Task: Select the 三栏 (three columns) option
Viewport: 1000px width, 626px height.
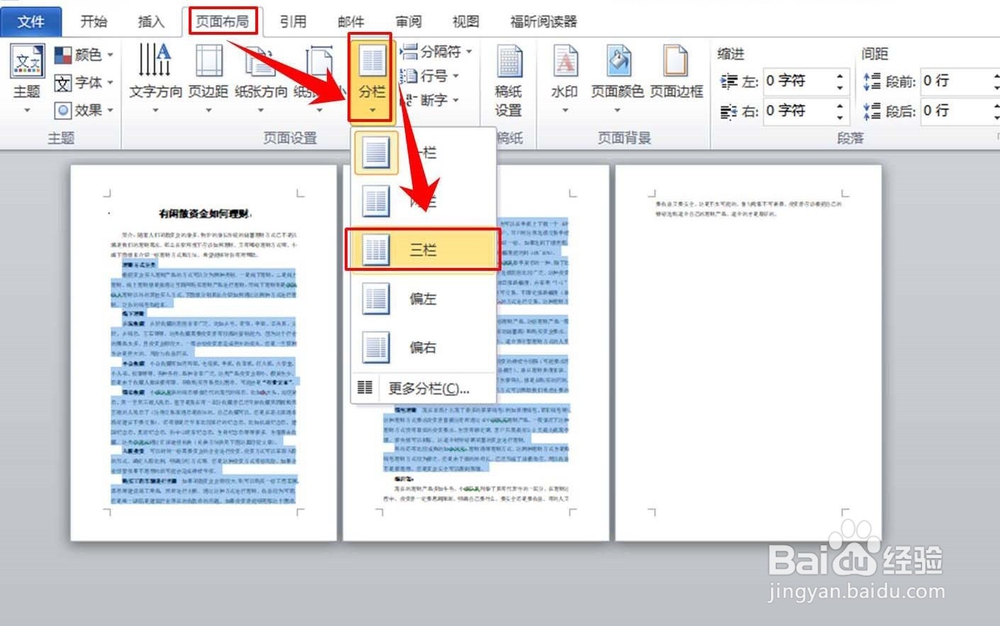Action: coord(422,250)
